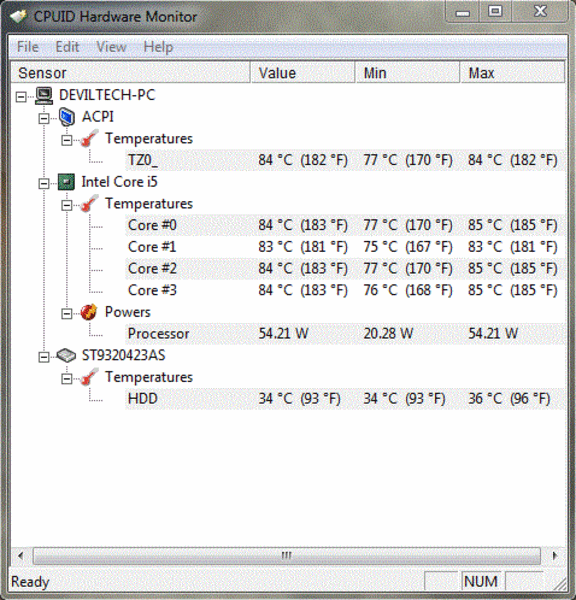Select the Core #2 row
576x600 pixels.
[345, 269]
